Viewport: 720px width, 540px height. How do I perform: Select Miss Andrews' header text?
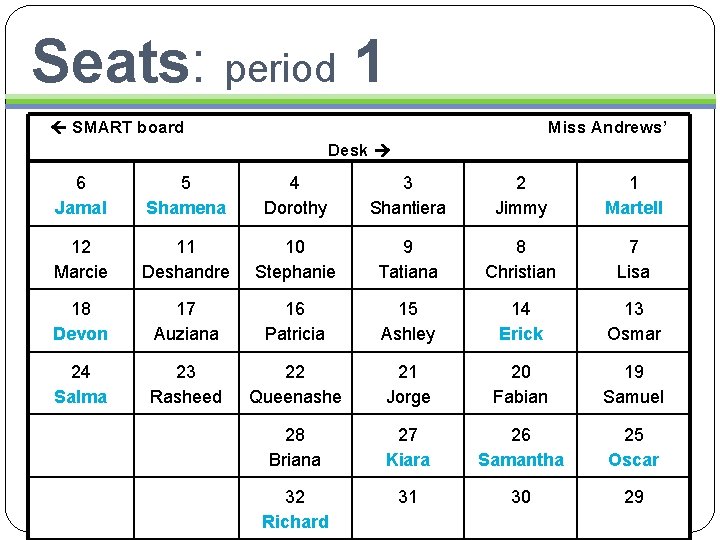click(606, 127)
